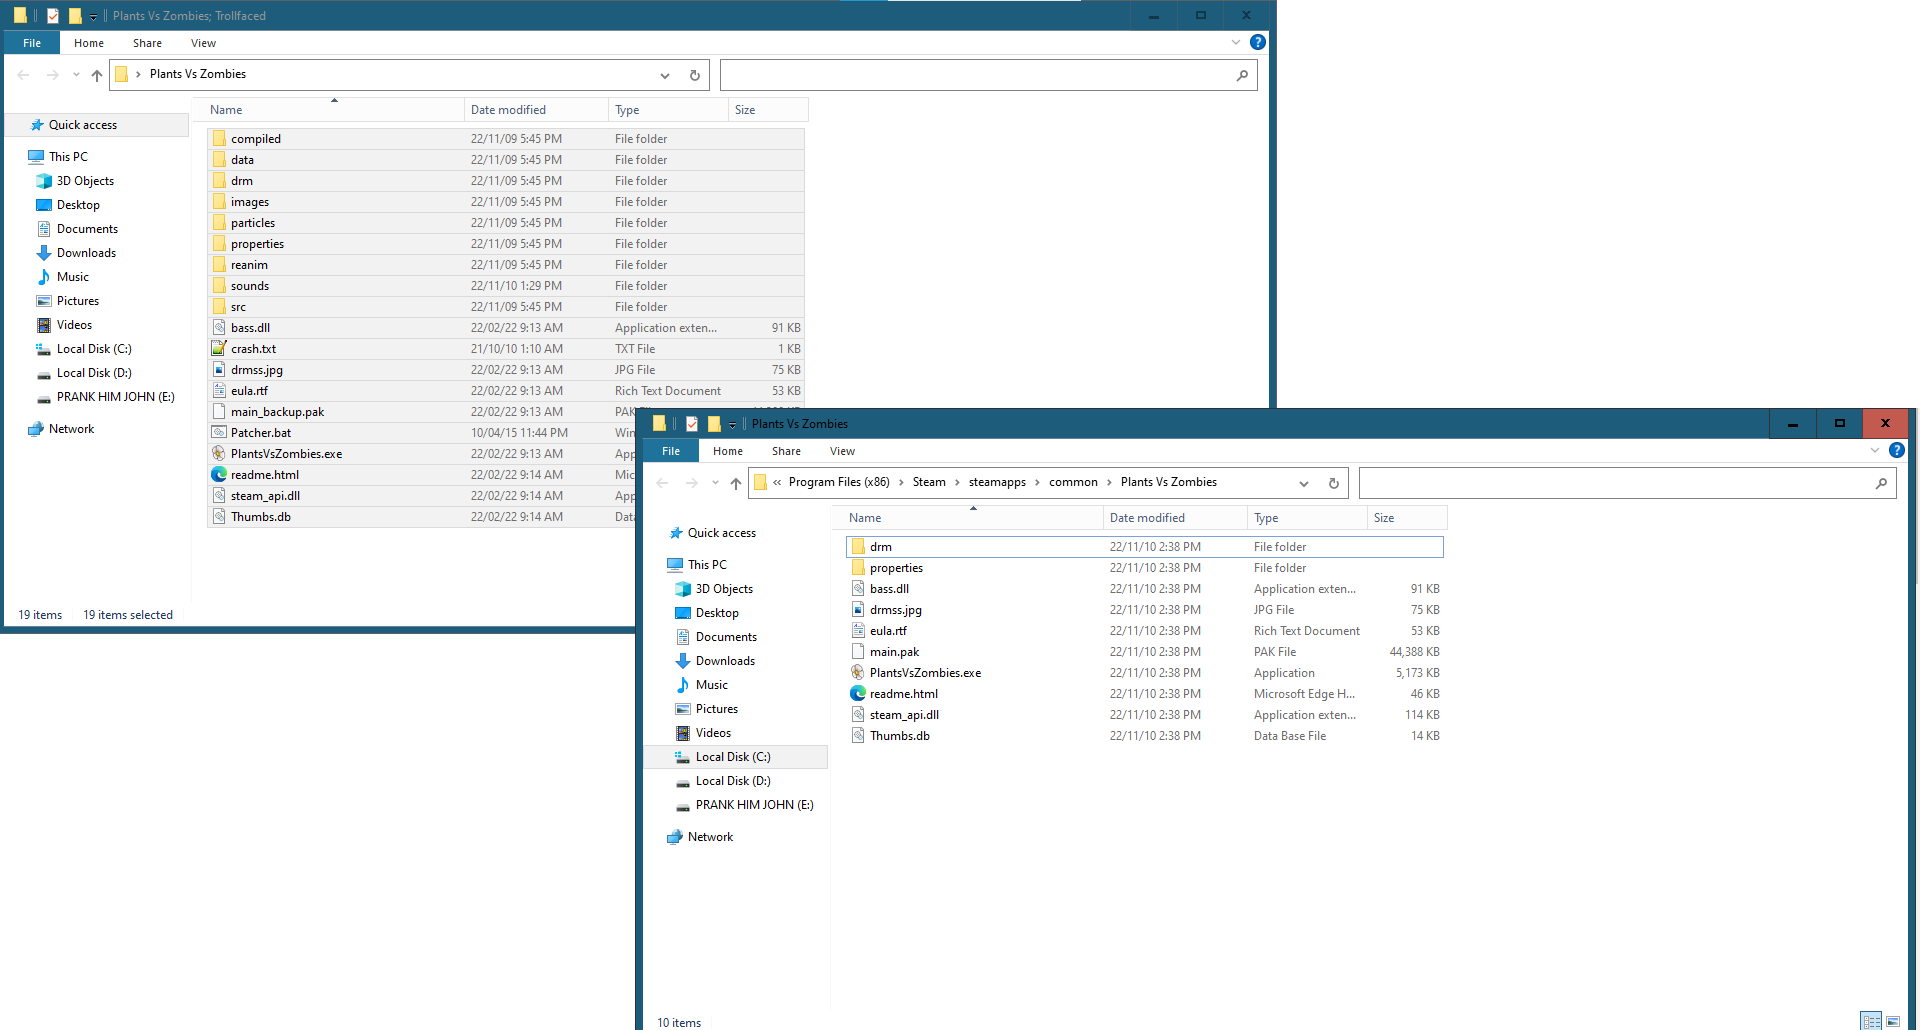Open View tab in front window
This screenshot has width=1920, height=1030.
pyautogui.click(x=843, y=451)
